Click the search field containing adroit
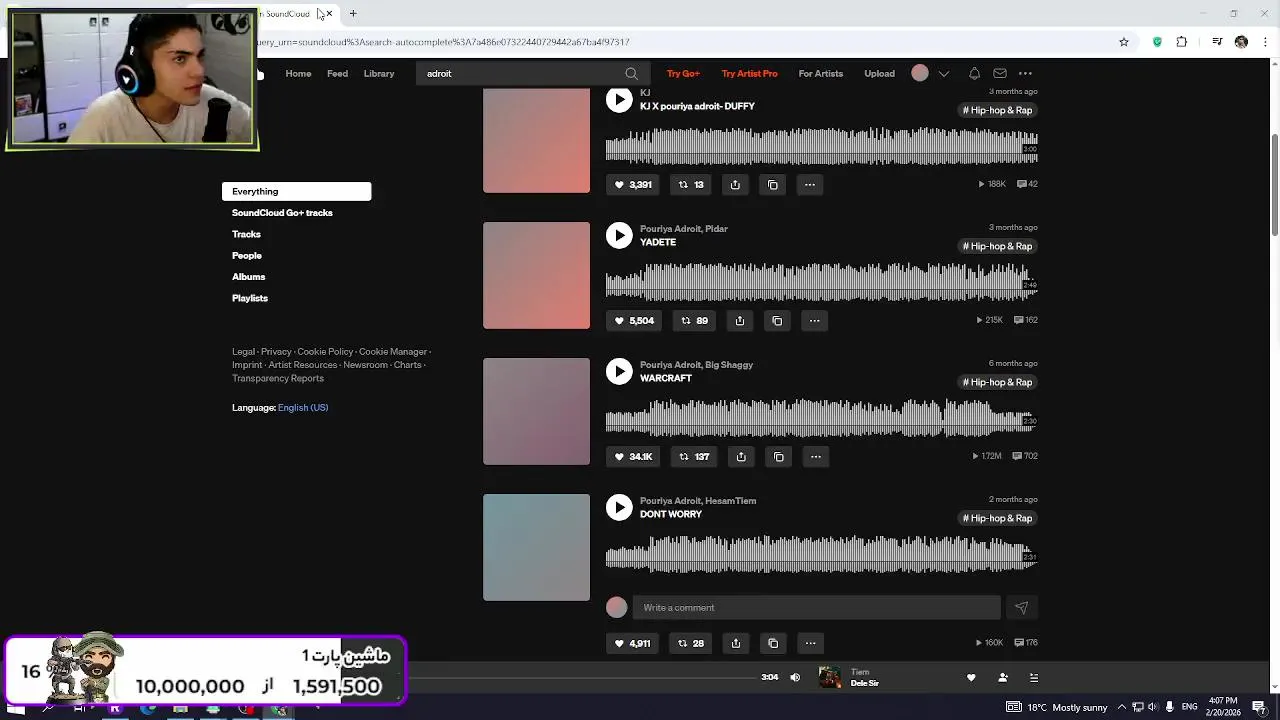Viewport: 1280px width, 720px height. pos(520,73)
